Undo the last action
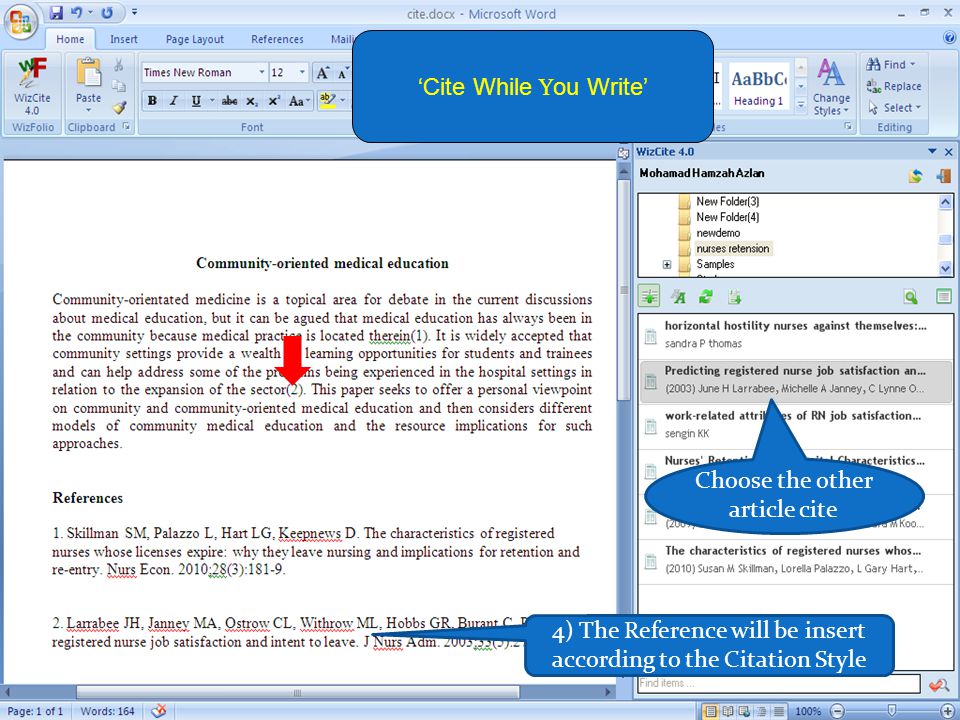This screenshot has height=720, width=960. pos(77,12)
